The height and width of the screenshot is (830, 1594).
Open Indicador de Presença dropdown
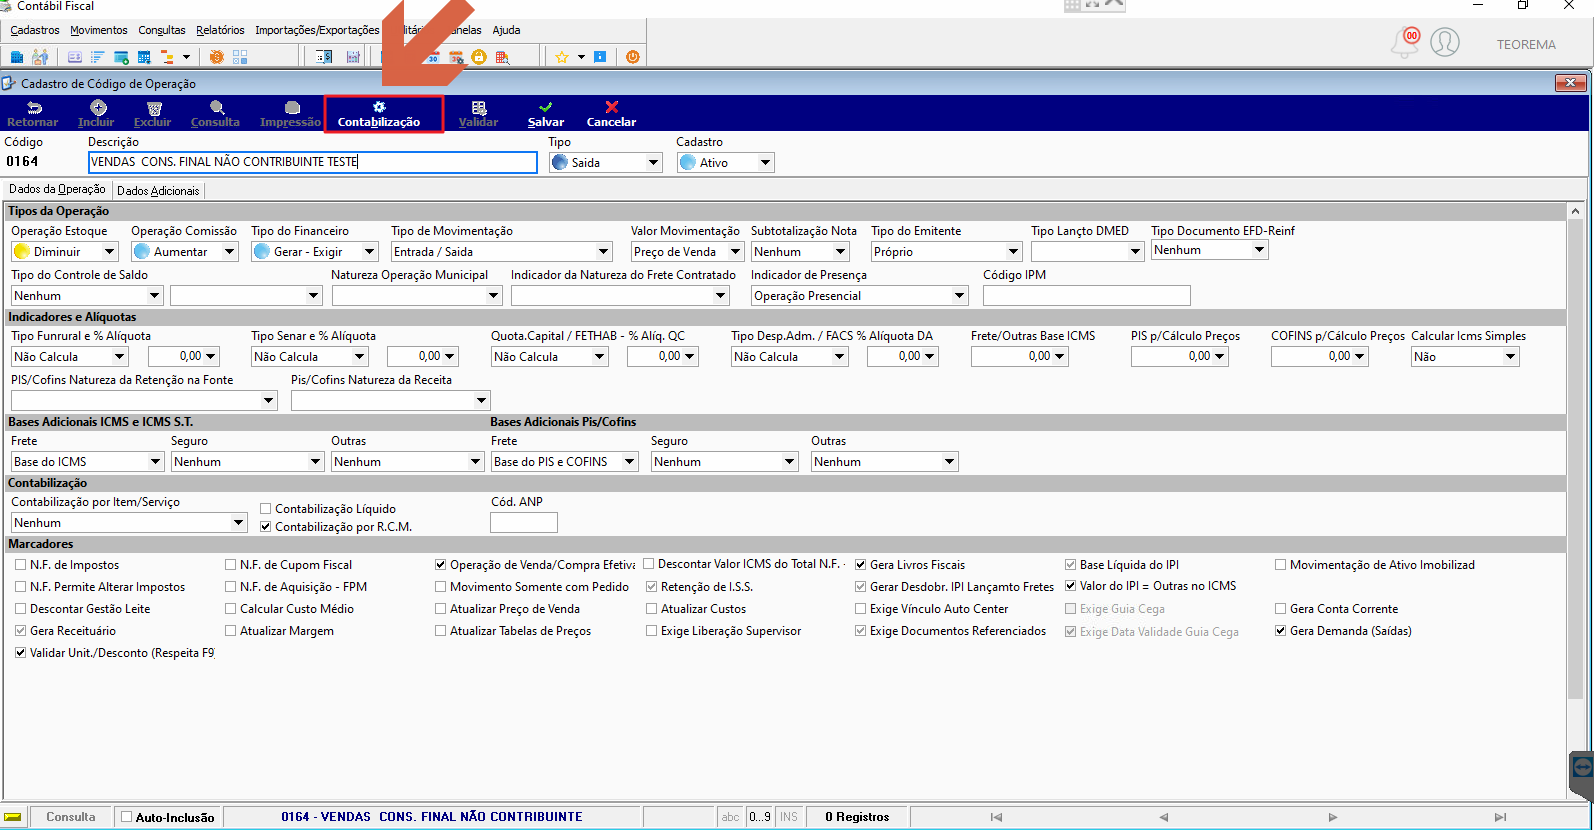pos(860,296)
